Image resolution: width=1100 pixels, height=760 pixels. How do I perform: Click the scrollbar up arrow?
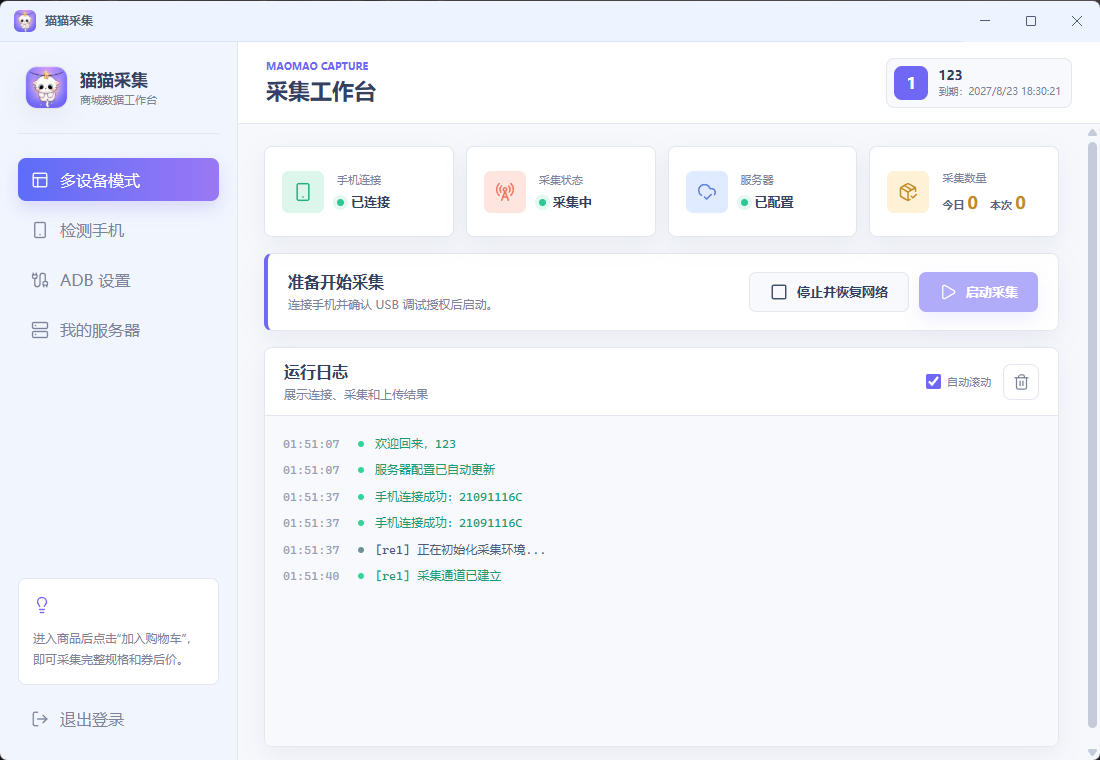click(1092, 133)
